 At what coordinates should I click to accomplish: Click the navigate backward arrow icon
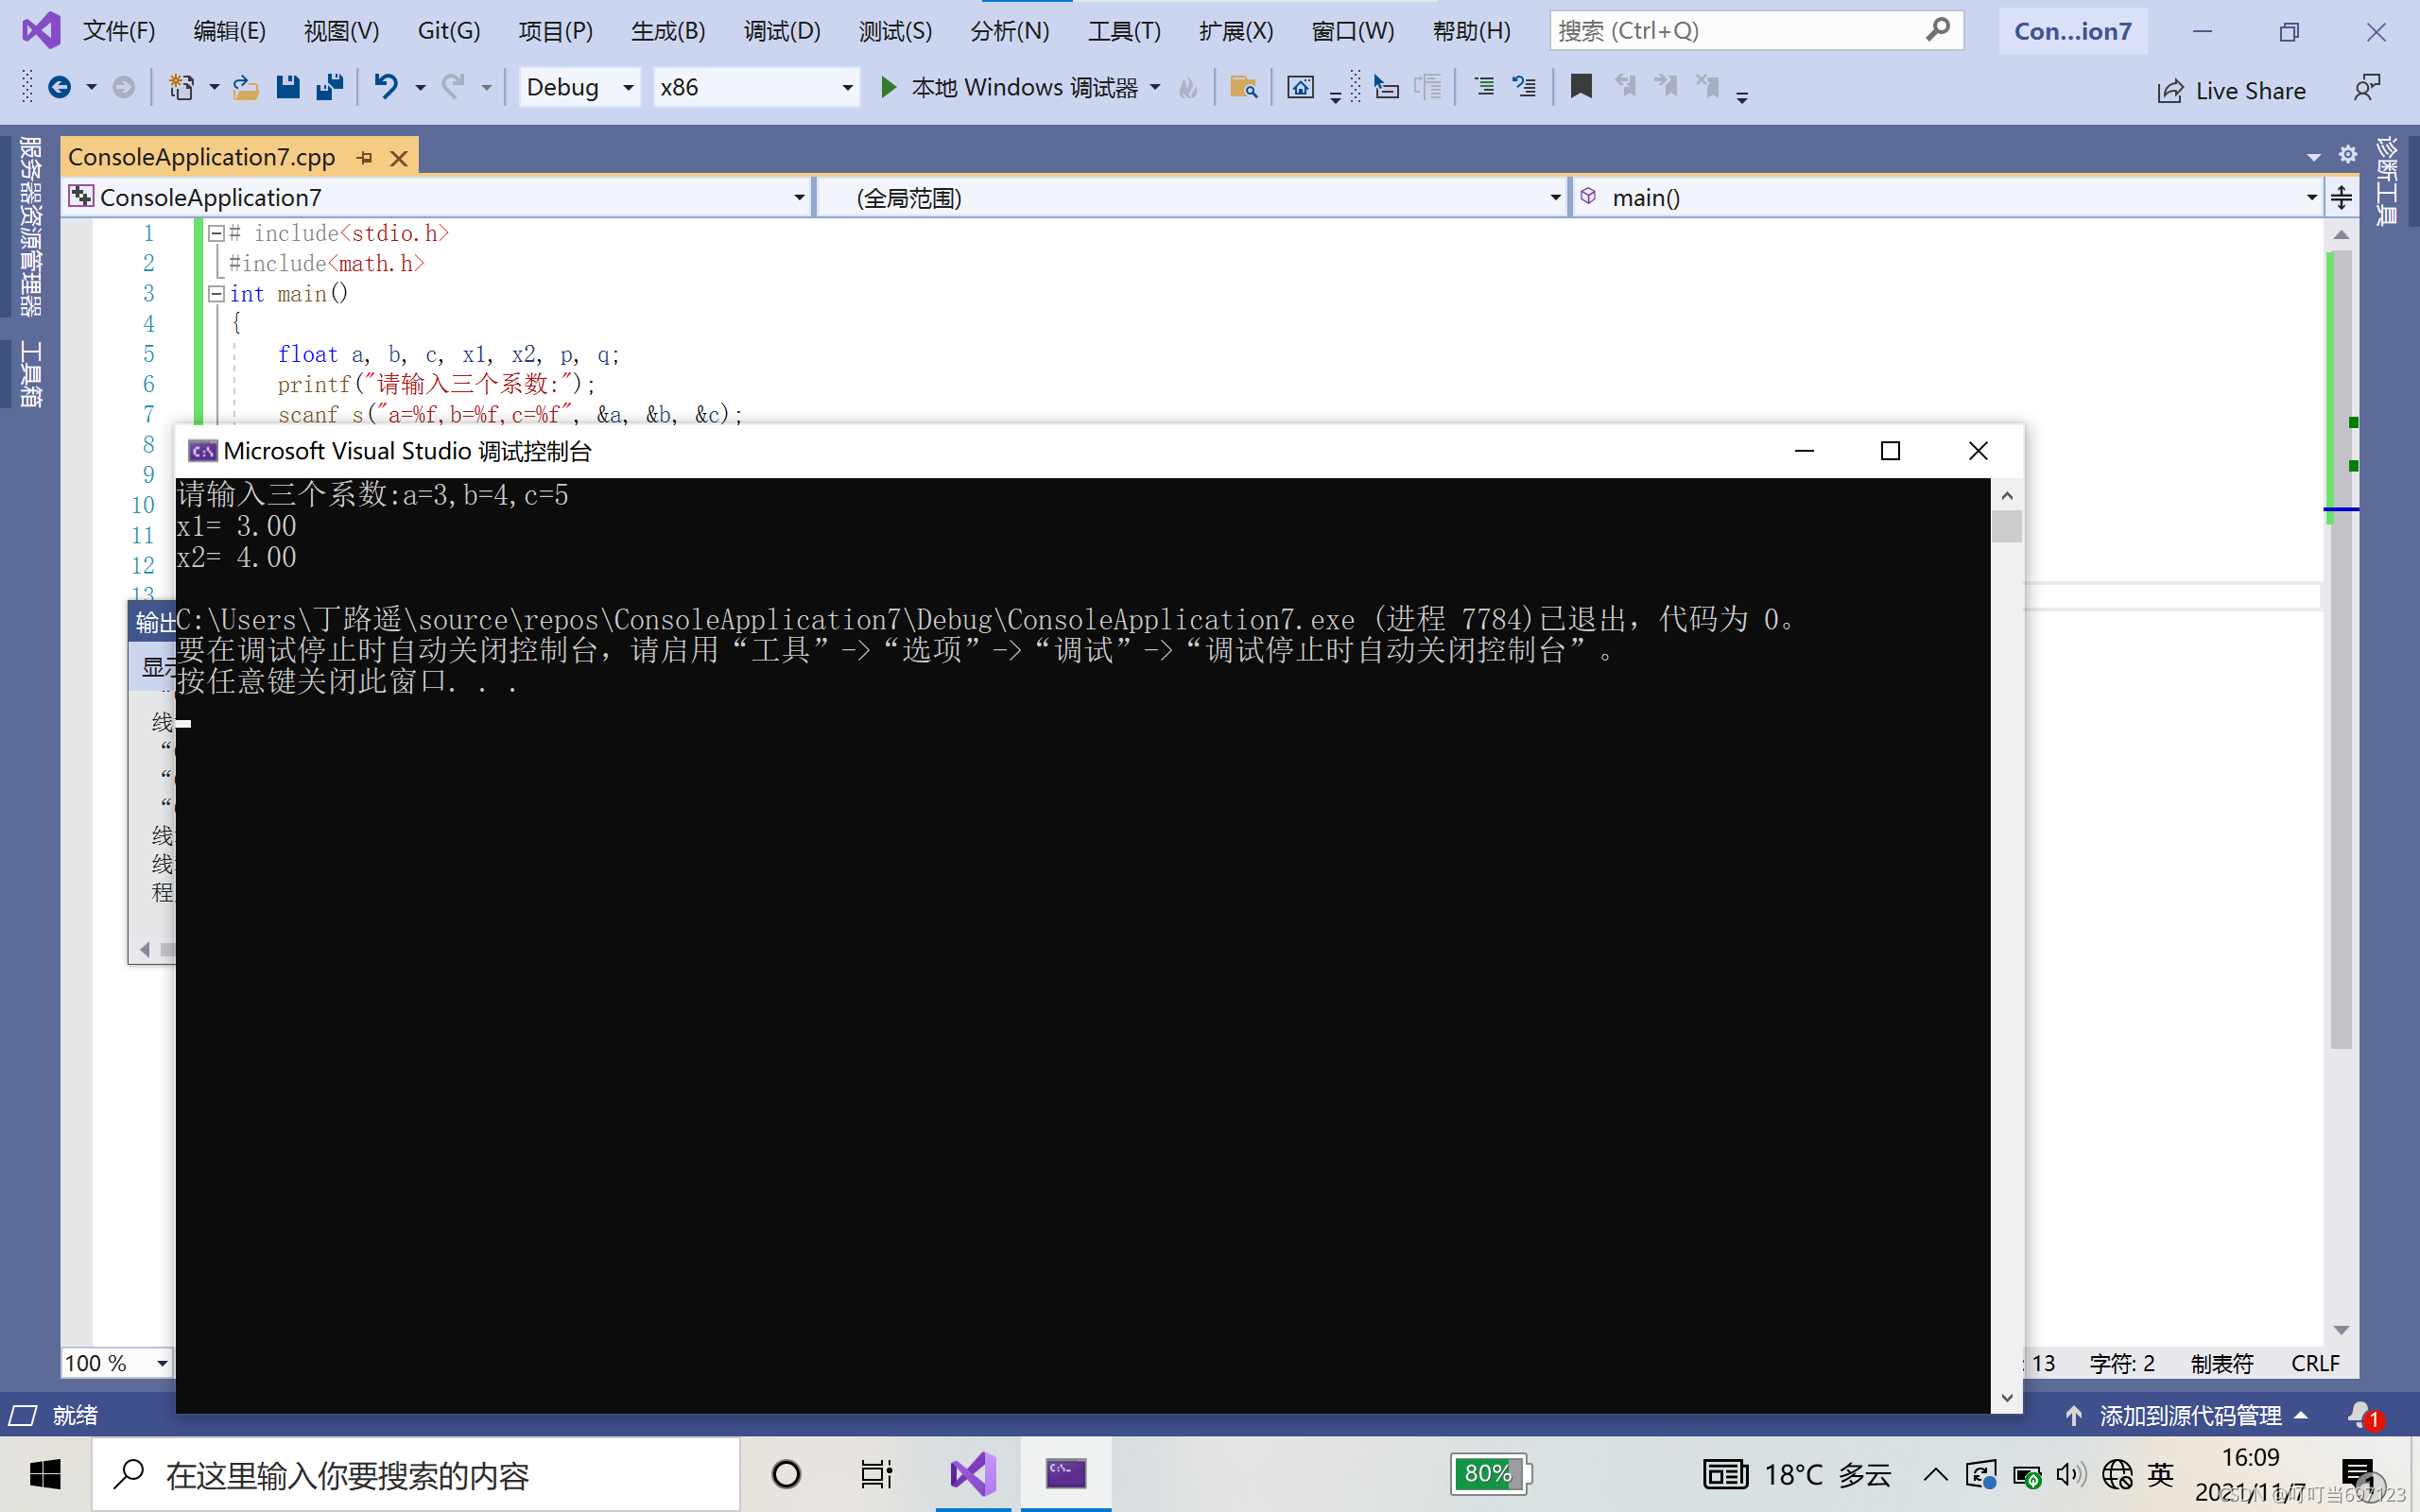(60, 88)
